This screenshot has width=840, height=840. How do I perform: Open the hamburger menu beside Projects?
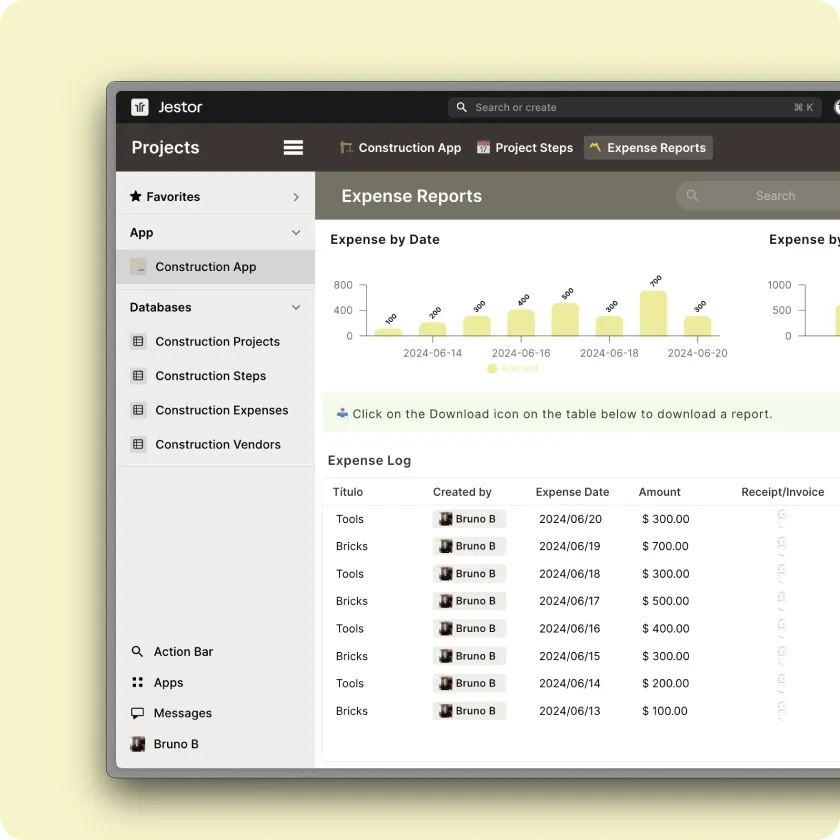pyautogui.click(x=293, y=147)
